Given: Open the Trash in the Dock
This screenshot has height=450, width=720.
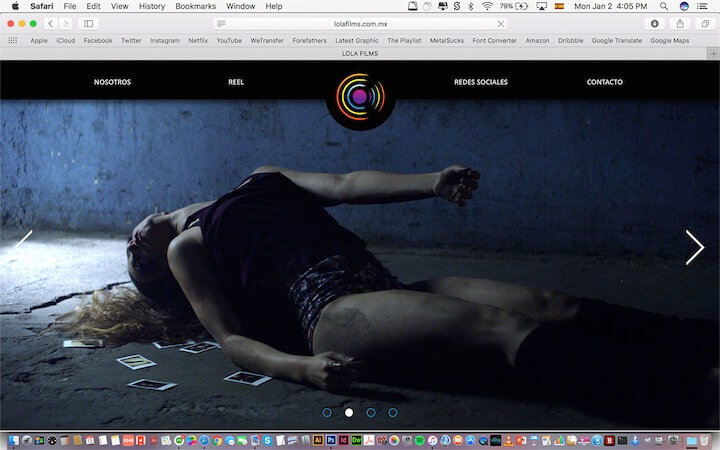Looking at the screenshot, I should pos(704,441).
